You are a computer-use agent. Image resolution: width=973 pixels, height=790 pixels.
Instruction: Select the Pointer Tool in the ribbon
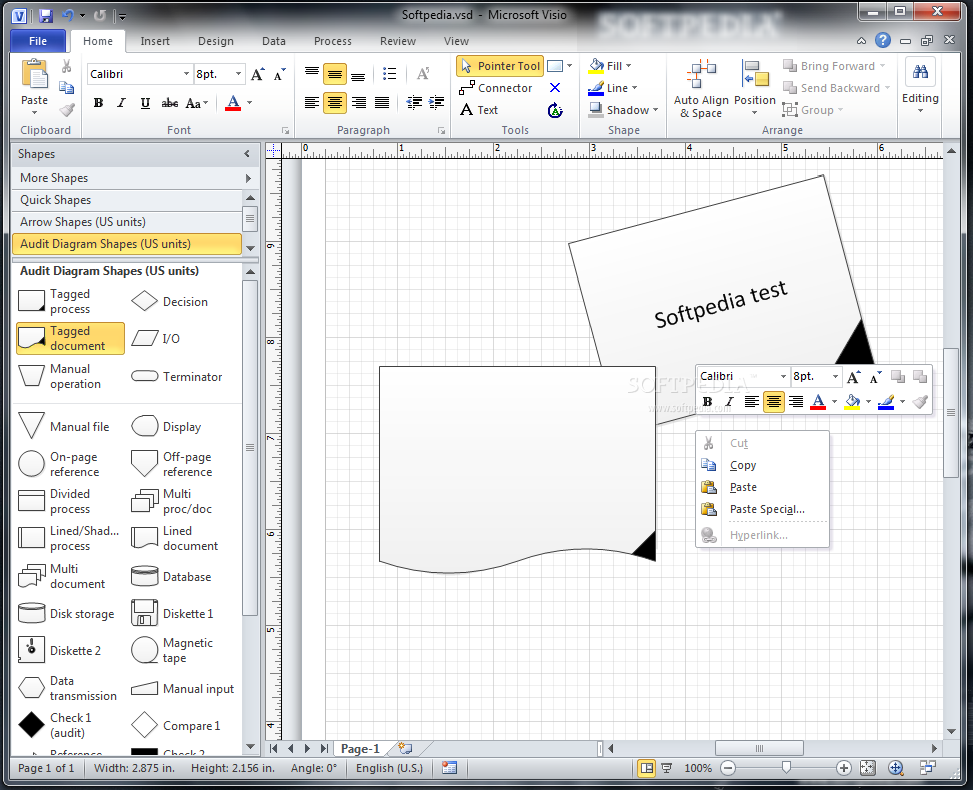[500, 66]
